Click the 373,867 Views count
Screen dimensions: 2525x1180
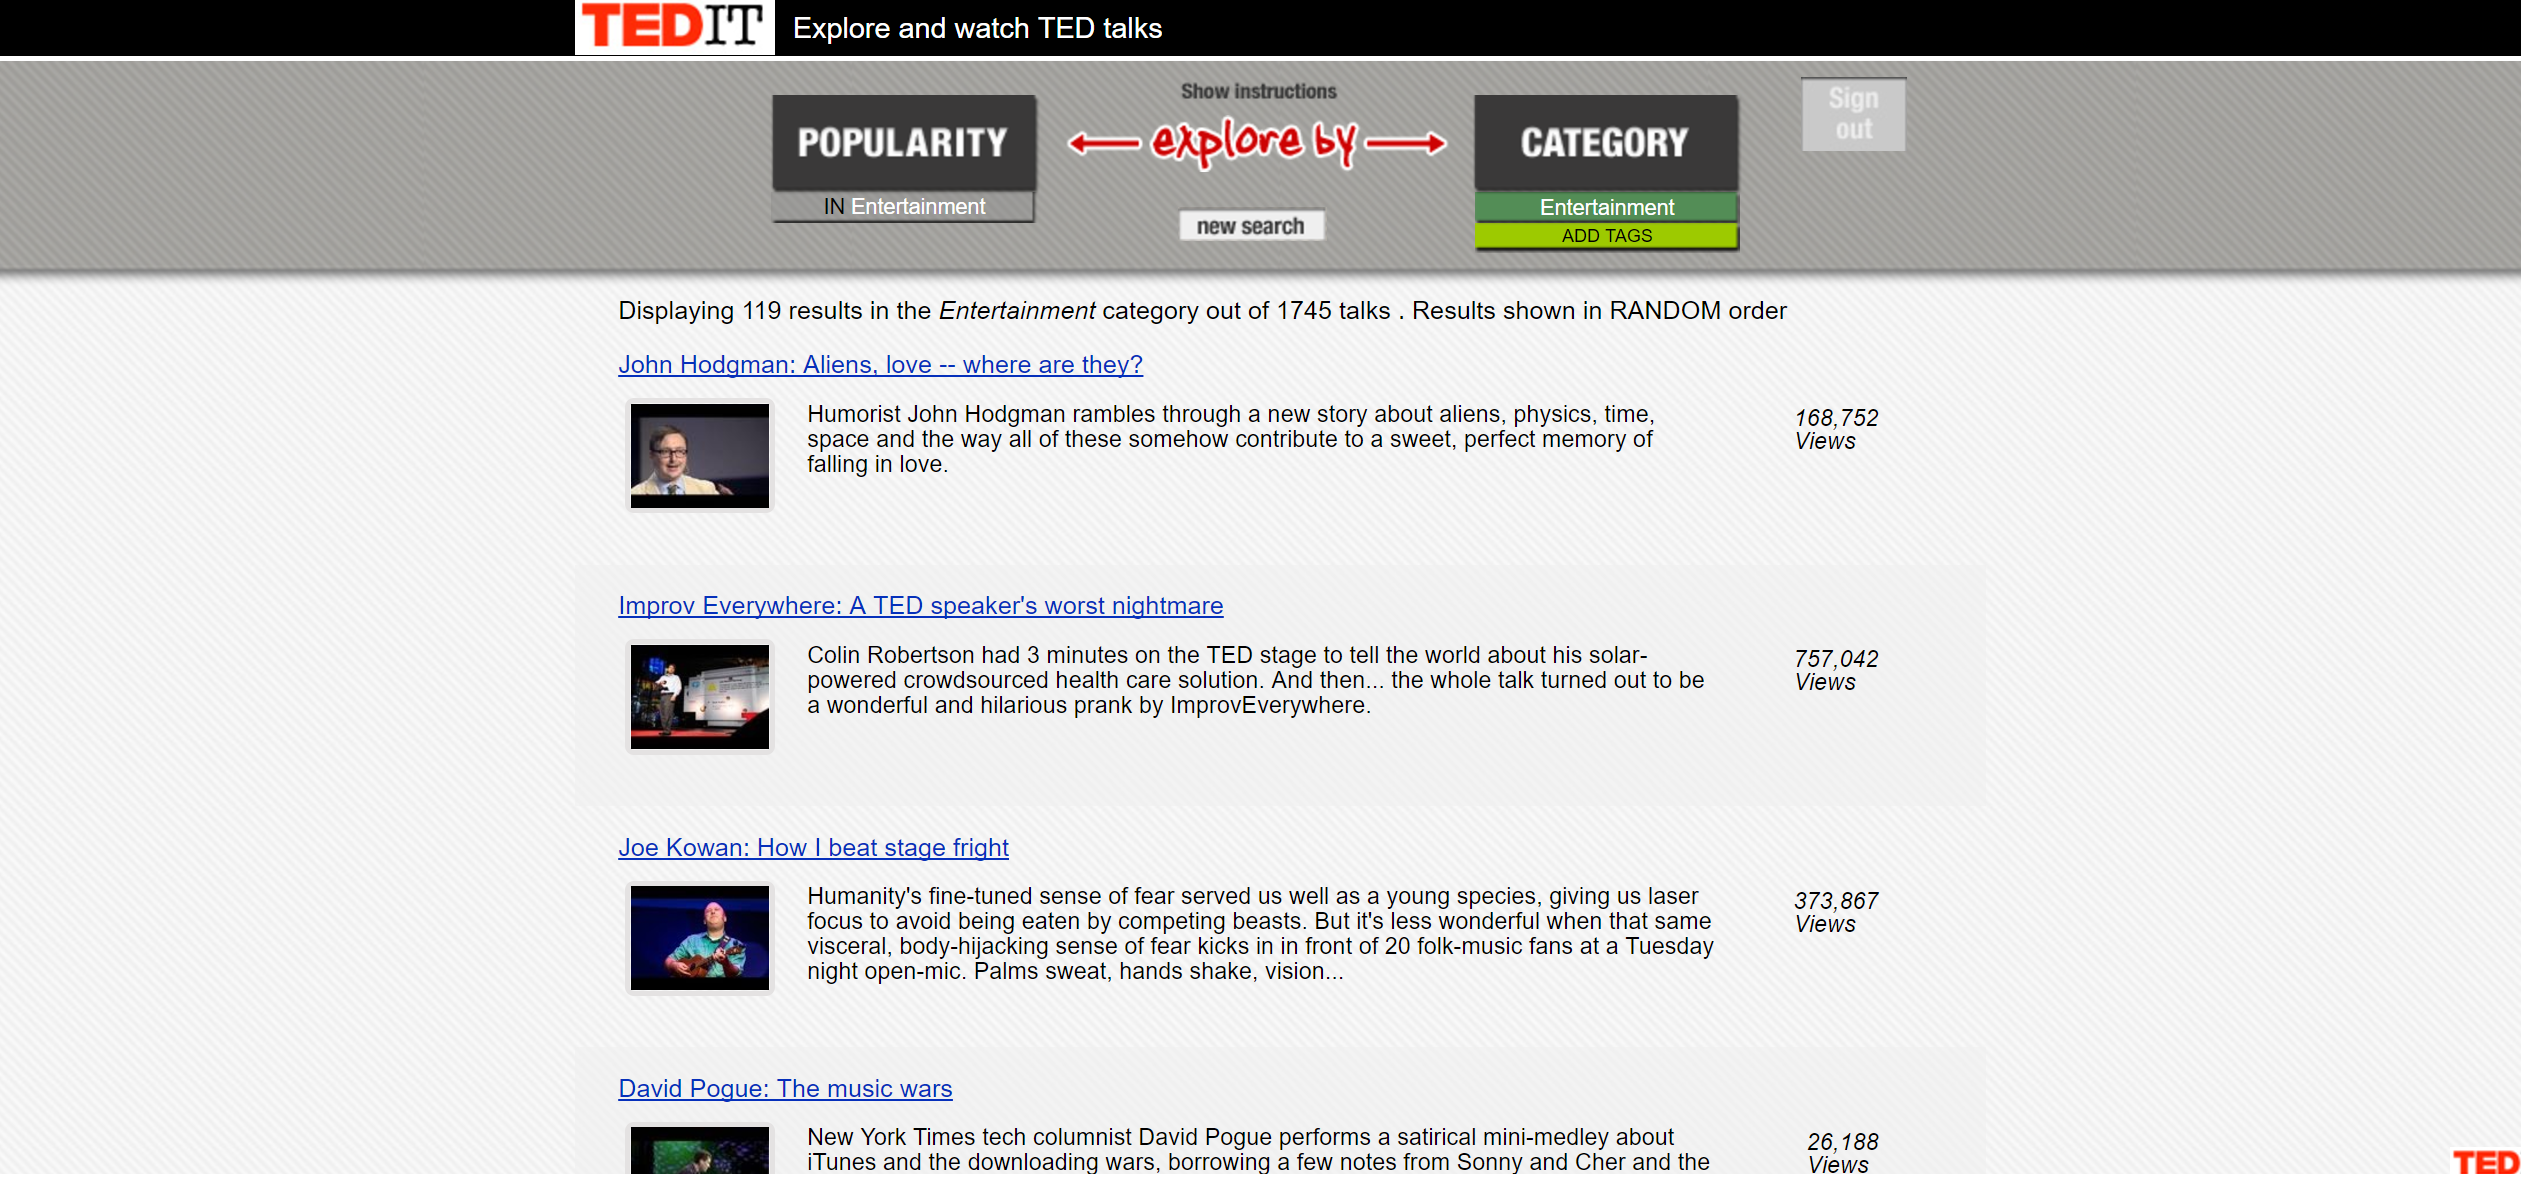(1836, 913)
